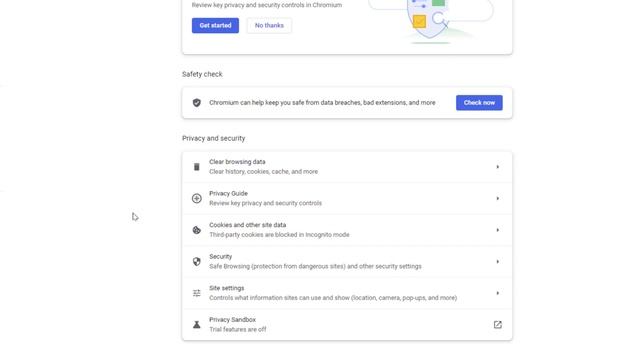
Task: Click the Privacy Guide compass icon
Action: tap(197, 198)
